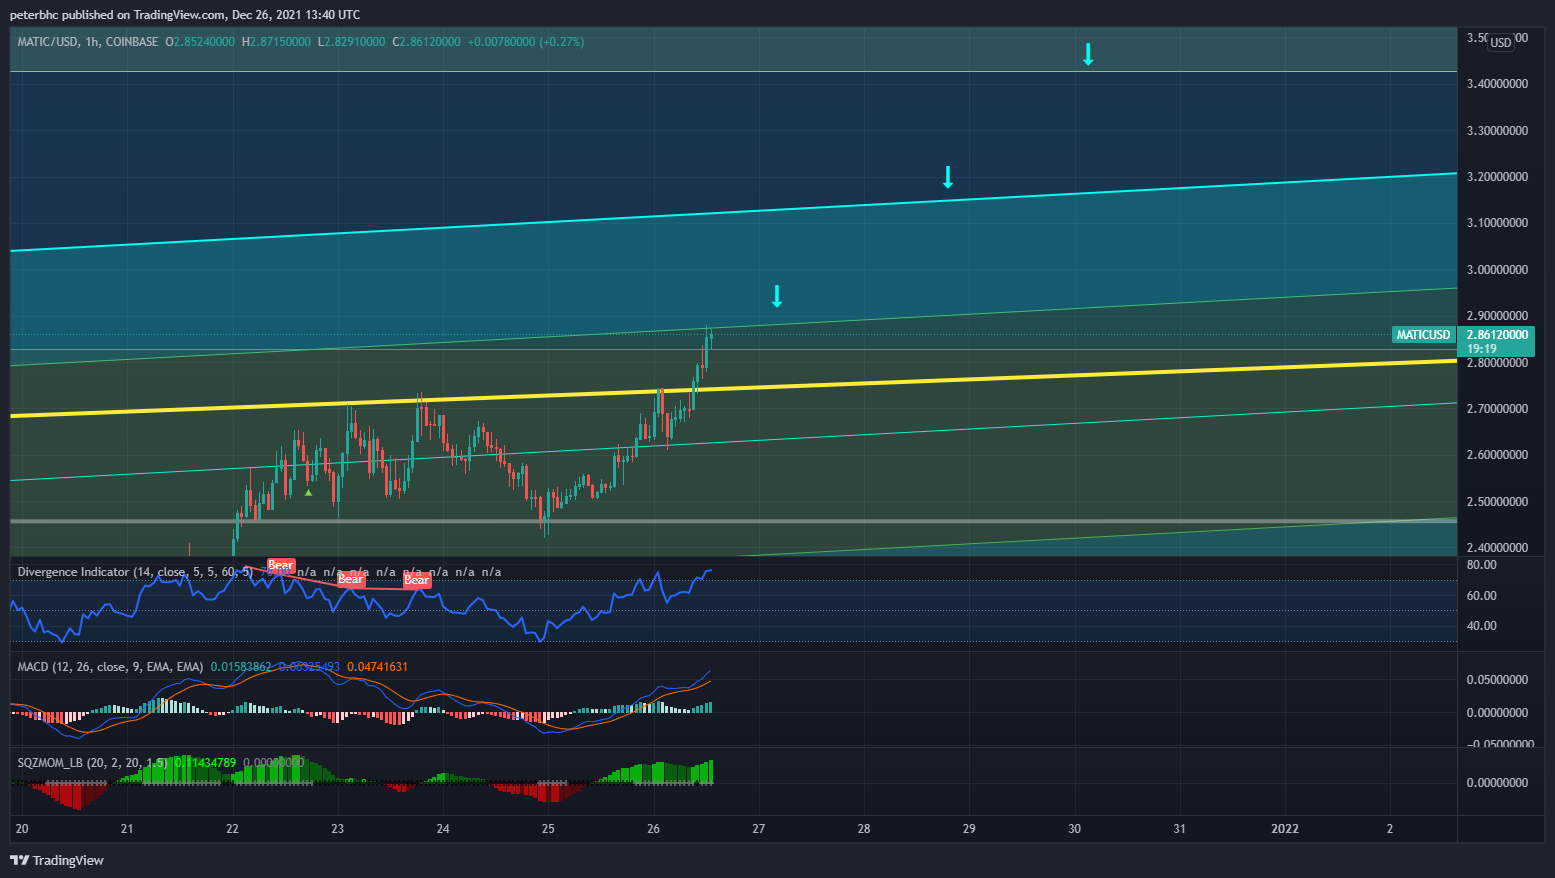
Task: Click the cyan down arrow above thick cyan trendline
Action: pyautogui.click(x=948, y=177)
